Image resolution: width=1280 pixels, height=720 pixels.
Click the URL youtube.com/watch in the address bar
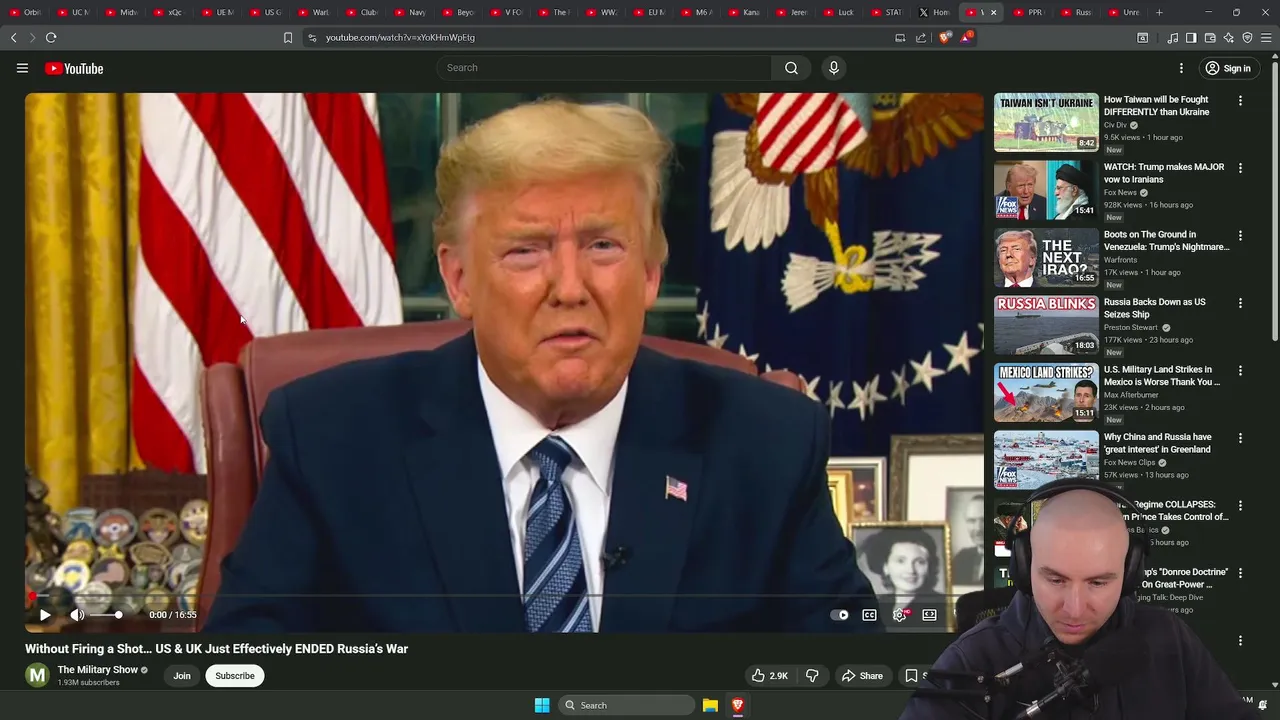(400, 37)
